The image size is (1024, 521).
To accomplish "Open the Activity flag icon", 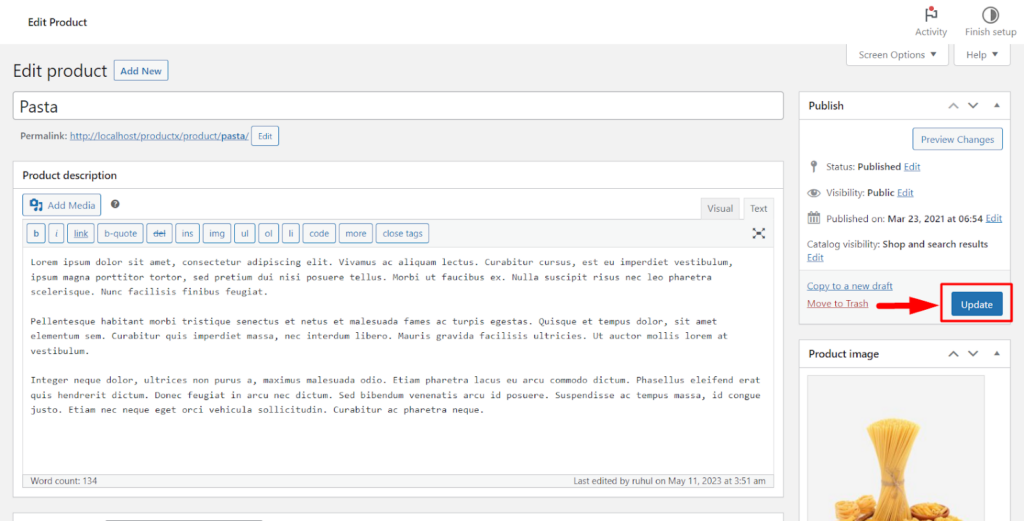I will [931, 14].
